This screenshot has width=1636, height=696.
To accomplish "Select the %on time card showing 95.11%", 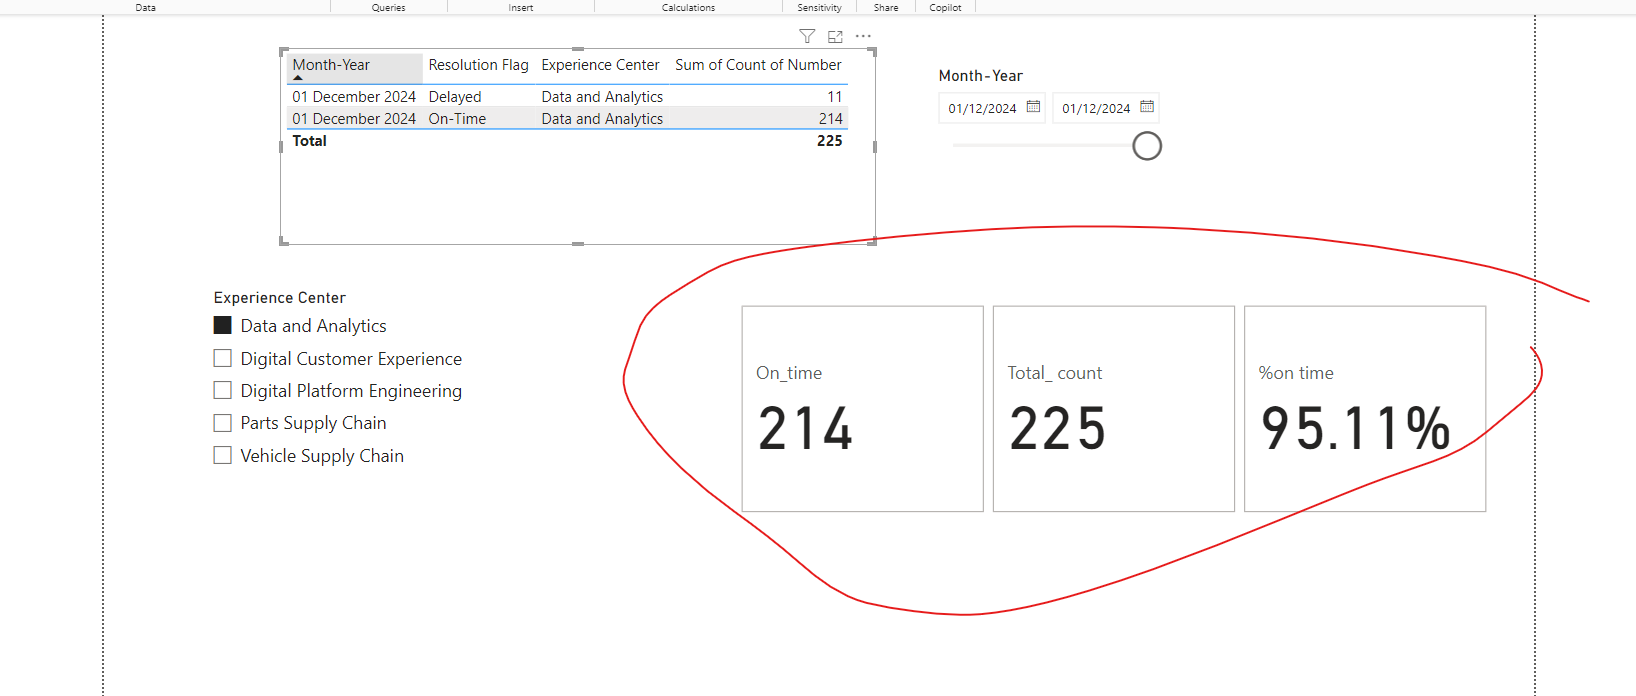I will coord(1365,408).
